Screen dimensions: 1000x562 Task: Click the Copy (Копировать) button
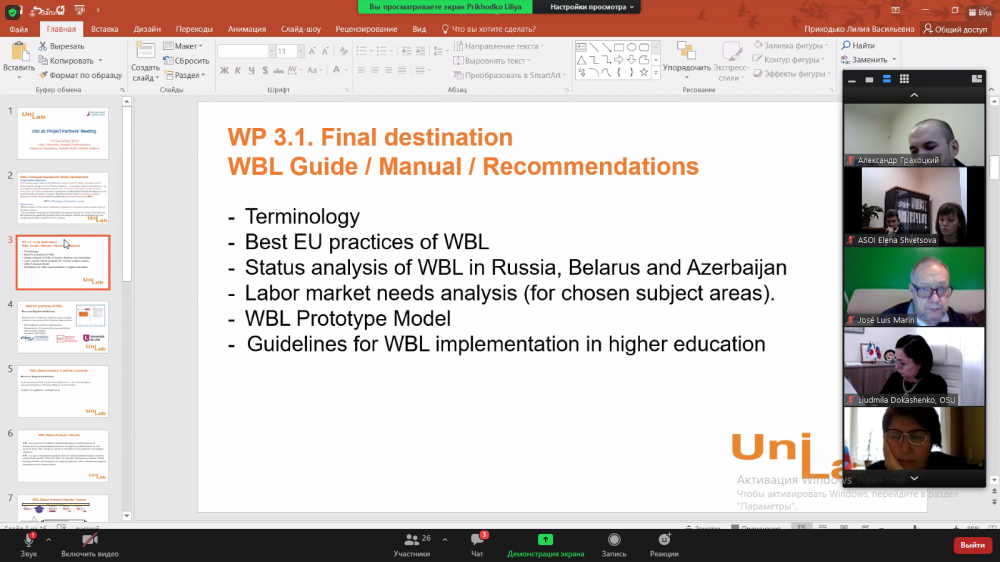tap(66, 61)
